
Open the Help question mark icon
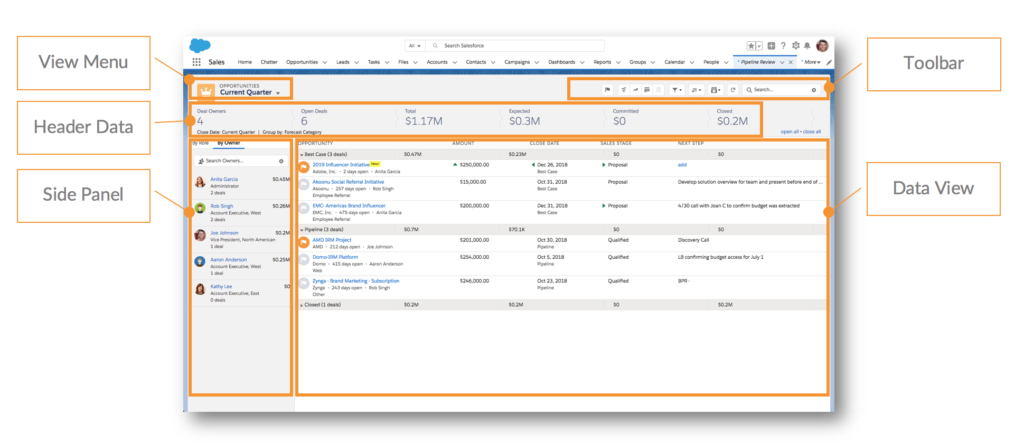(783, 46)
